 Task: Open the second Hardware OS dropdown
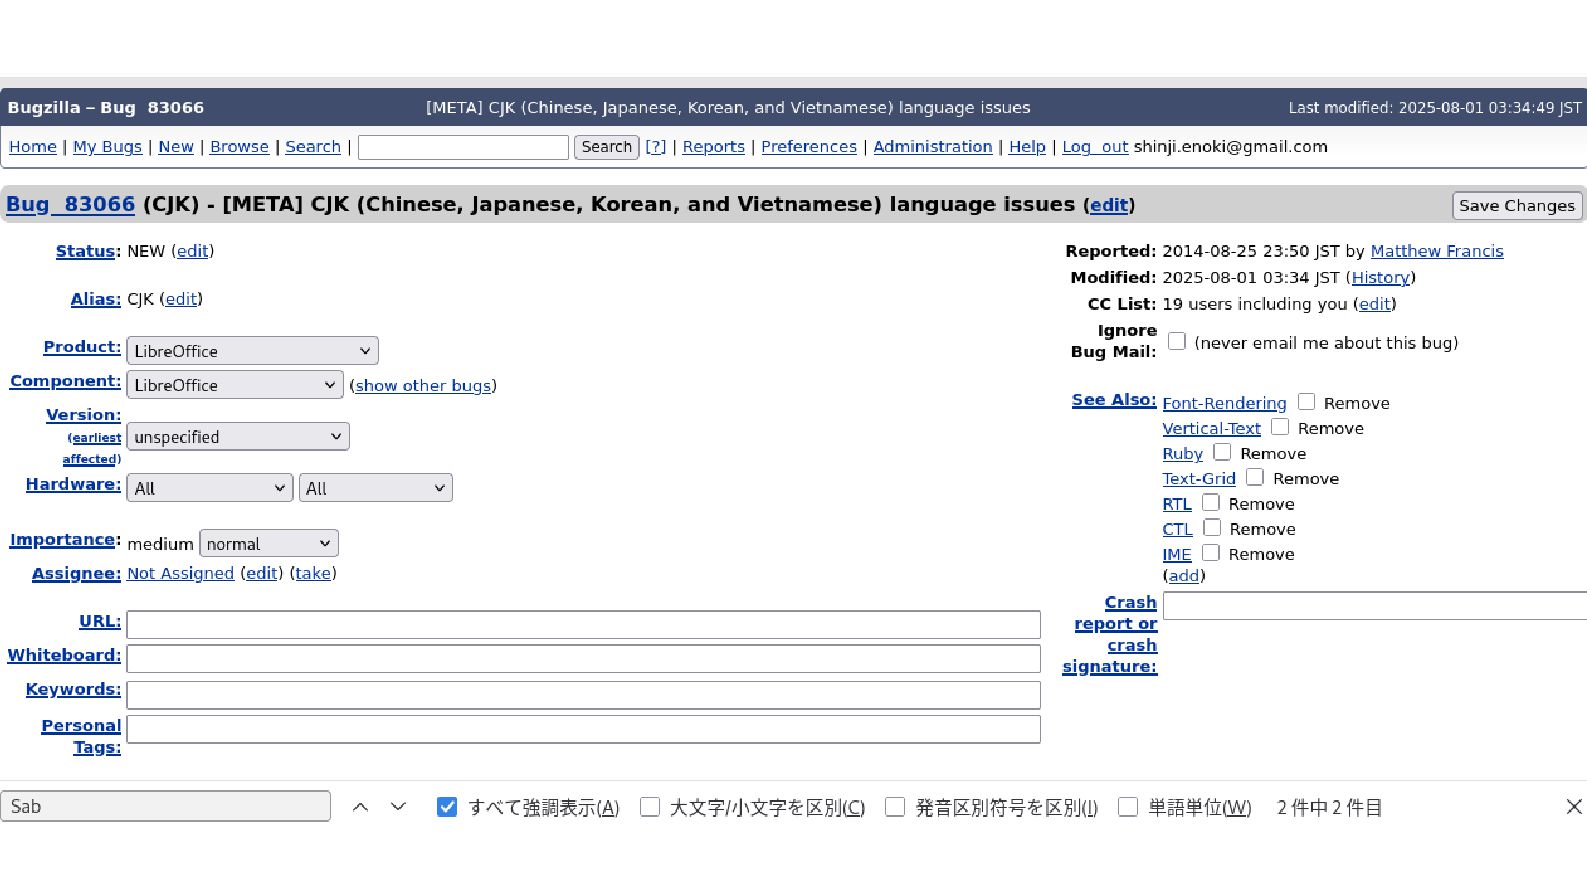tap(375, 488)
